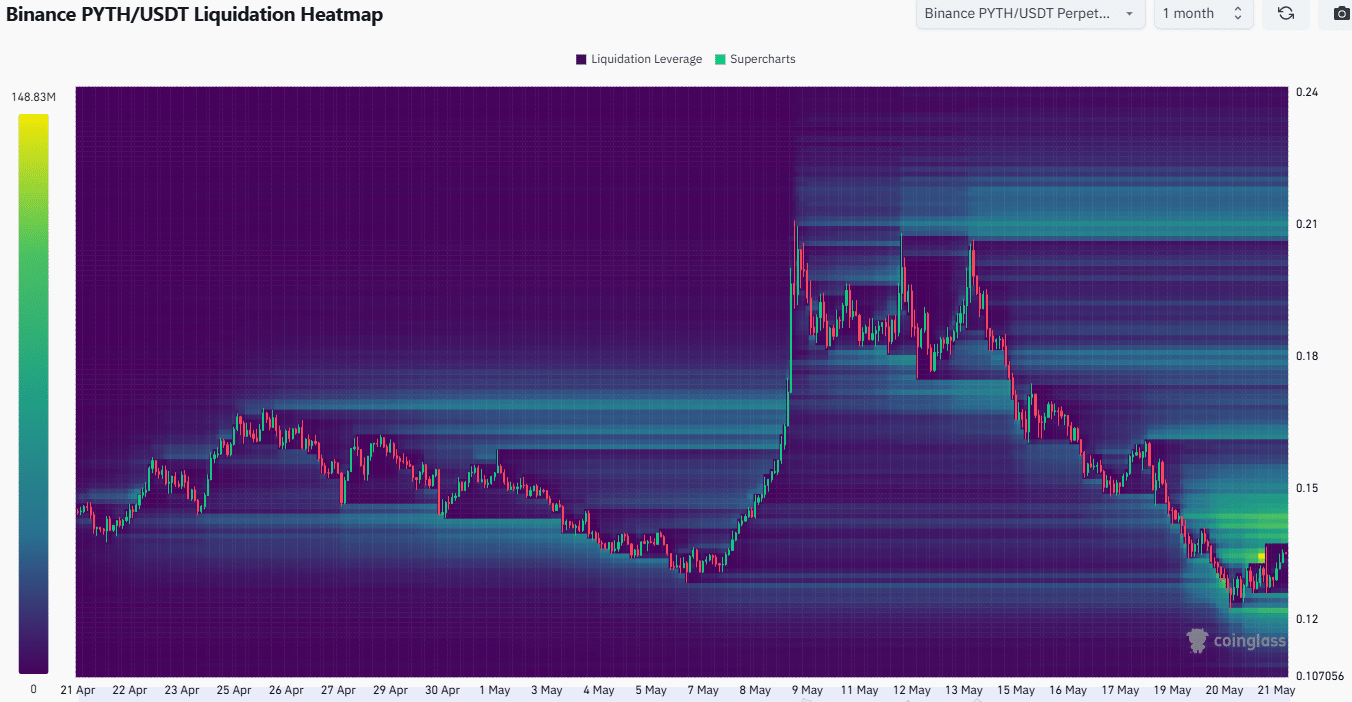This screenshot has height=702, width=1352.
Task: Click the 3 May date axis label
Action: pyautogui.click(x=546, y=690)
